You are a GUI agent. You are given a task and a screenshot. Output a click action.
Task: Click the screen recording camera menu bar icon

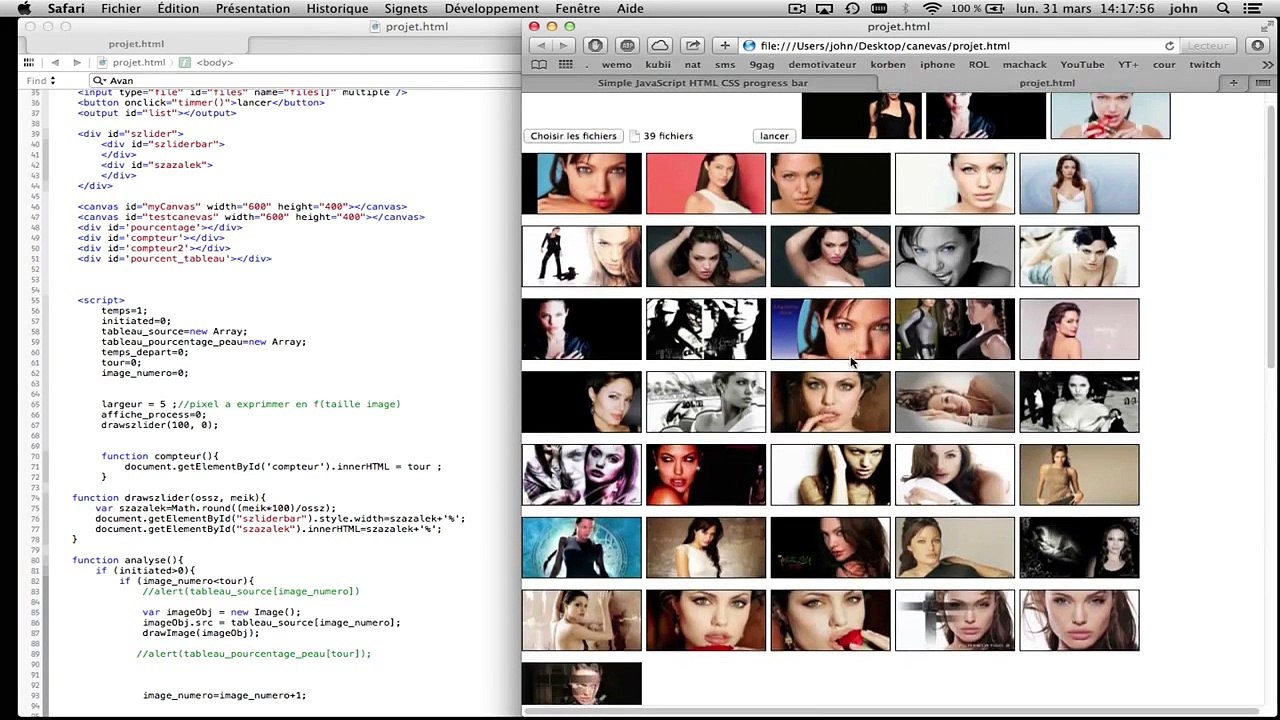pos(797,8)
